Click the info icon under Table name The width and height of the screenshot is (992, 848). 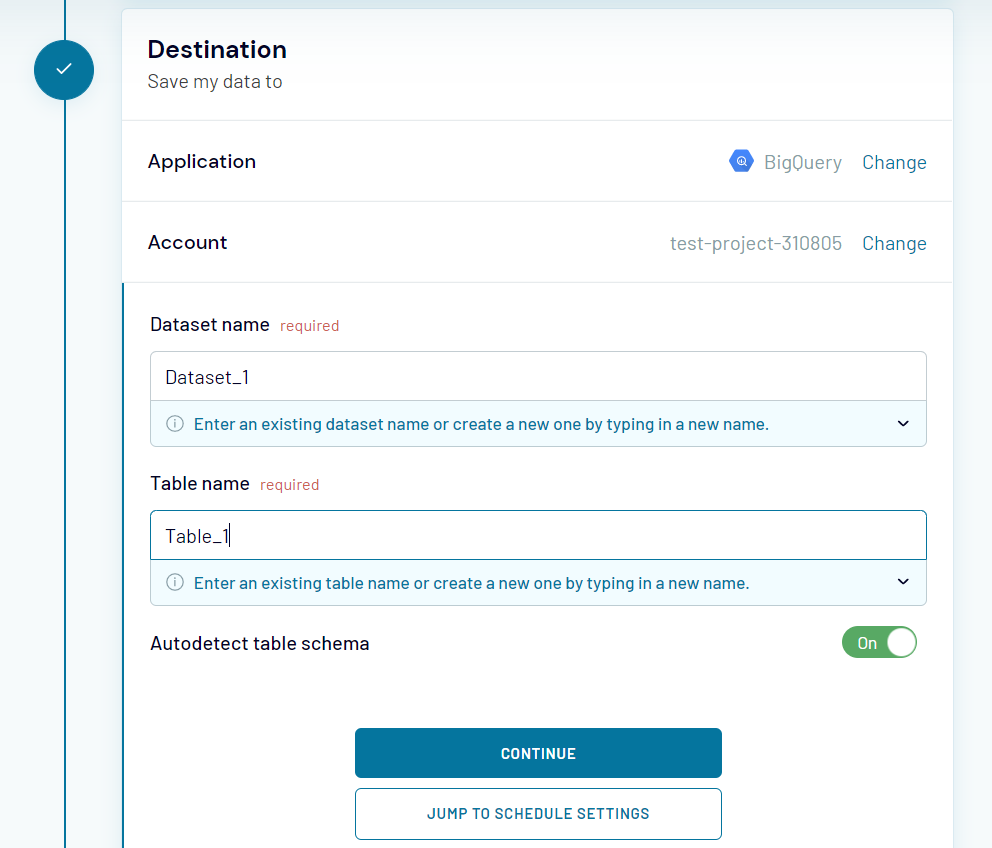coord(175,583)
